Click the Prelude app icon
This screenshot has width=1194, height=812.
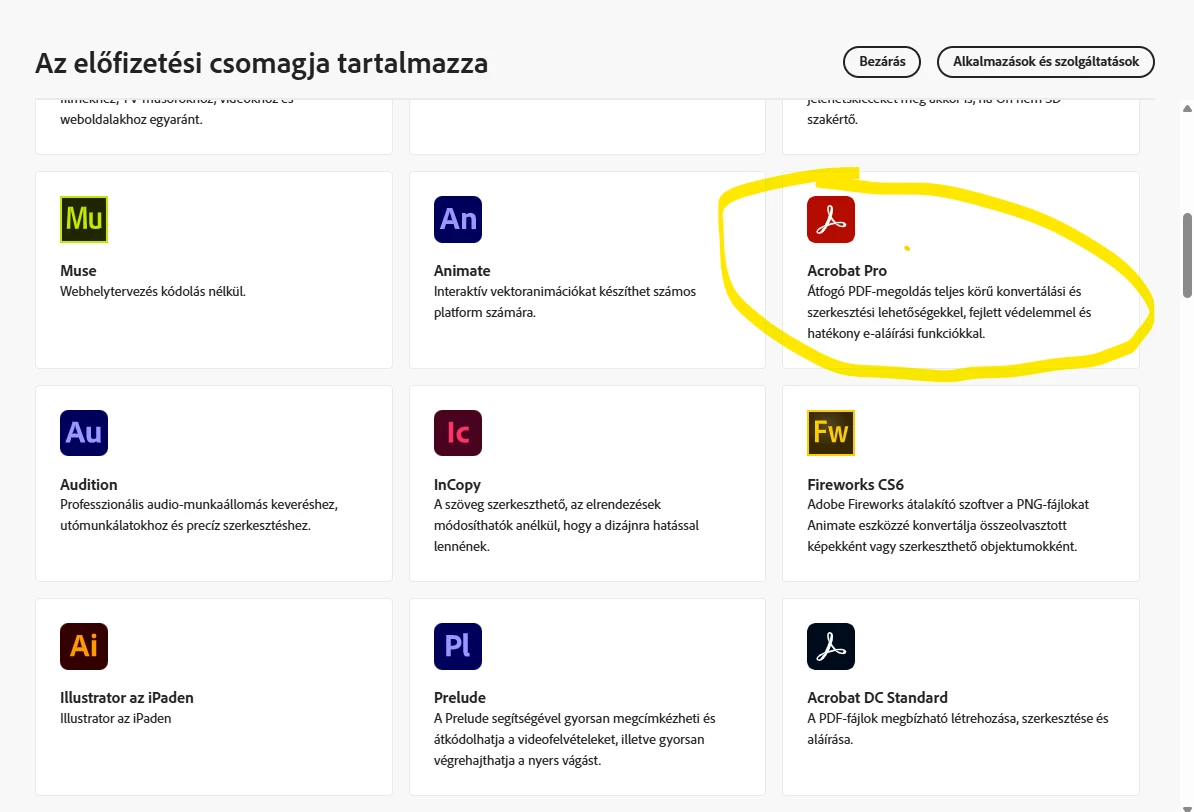tap(458, 646)
